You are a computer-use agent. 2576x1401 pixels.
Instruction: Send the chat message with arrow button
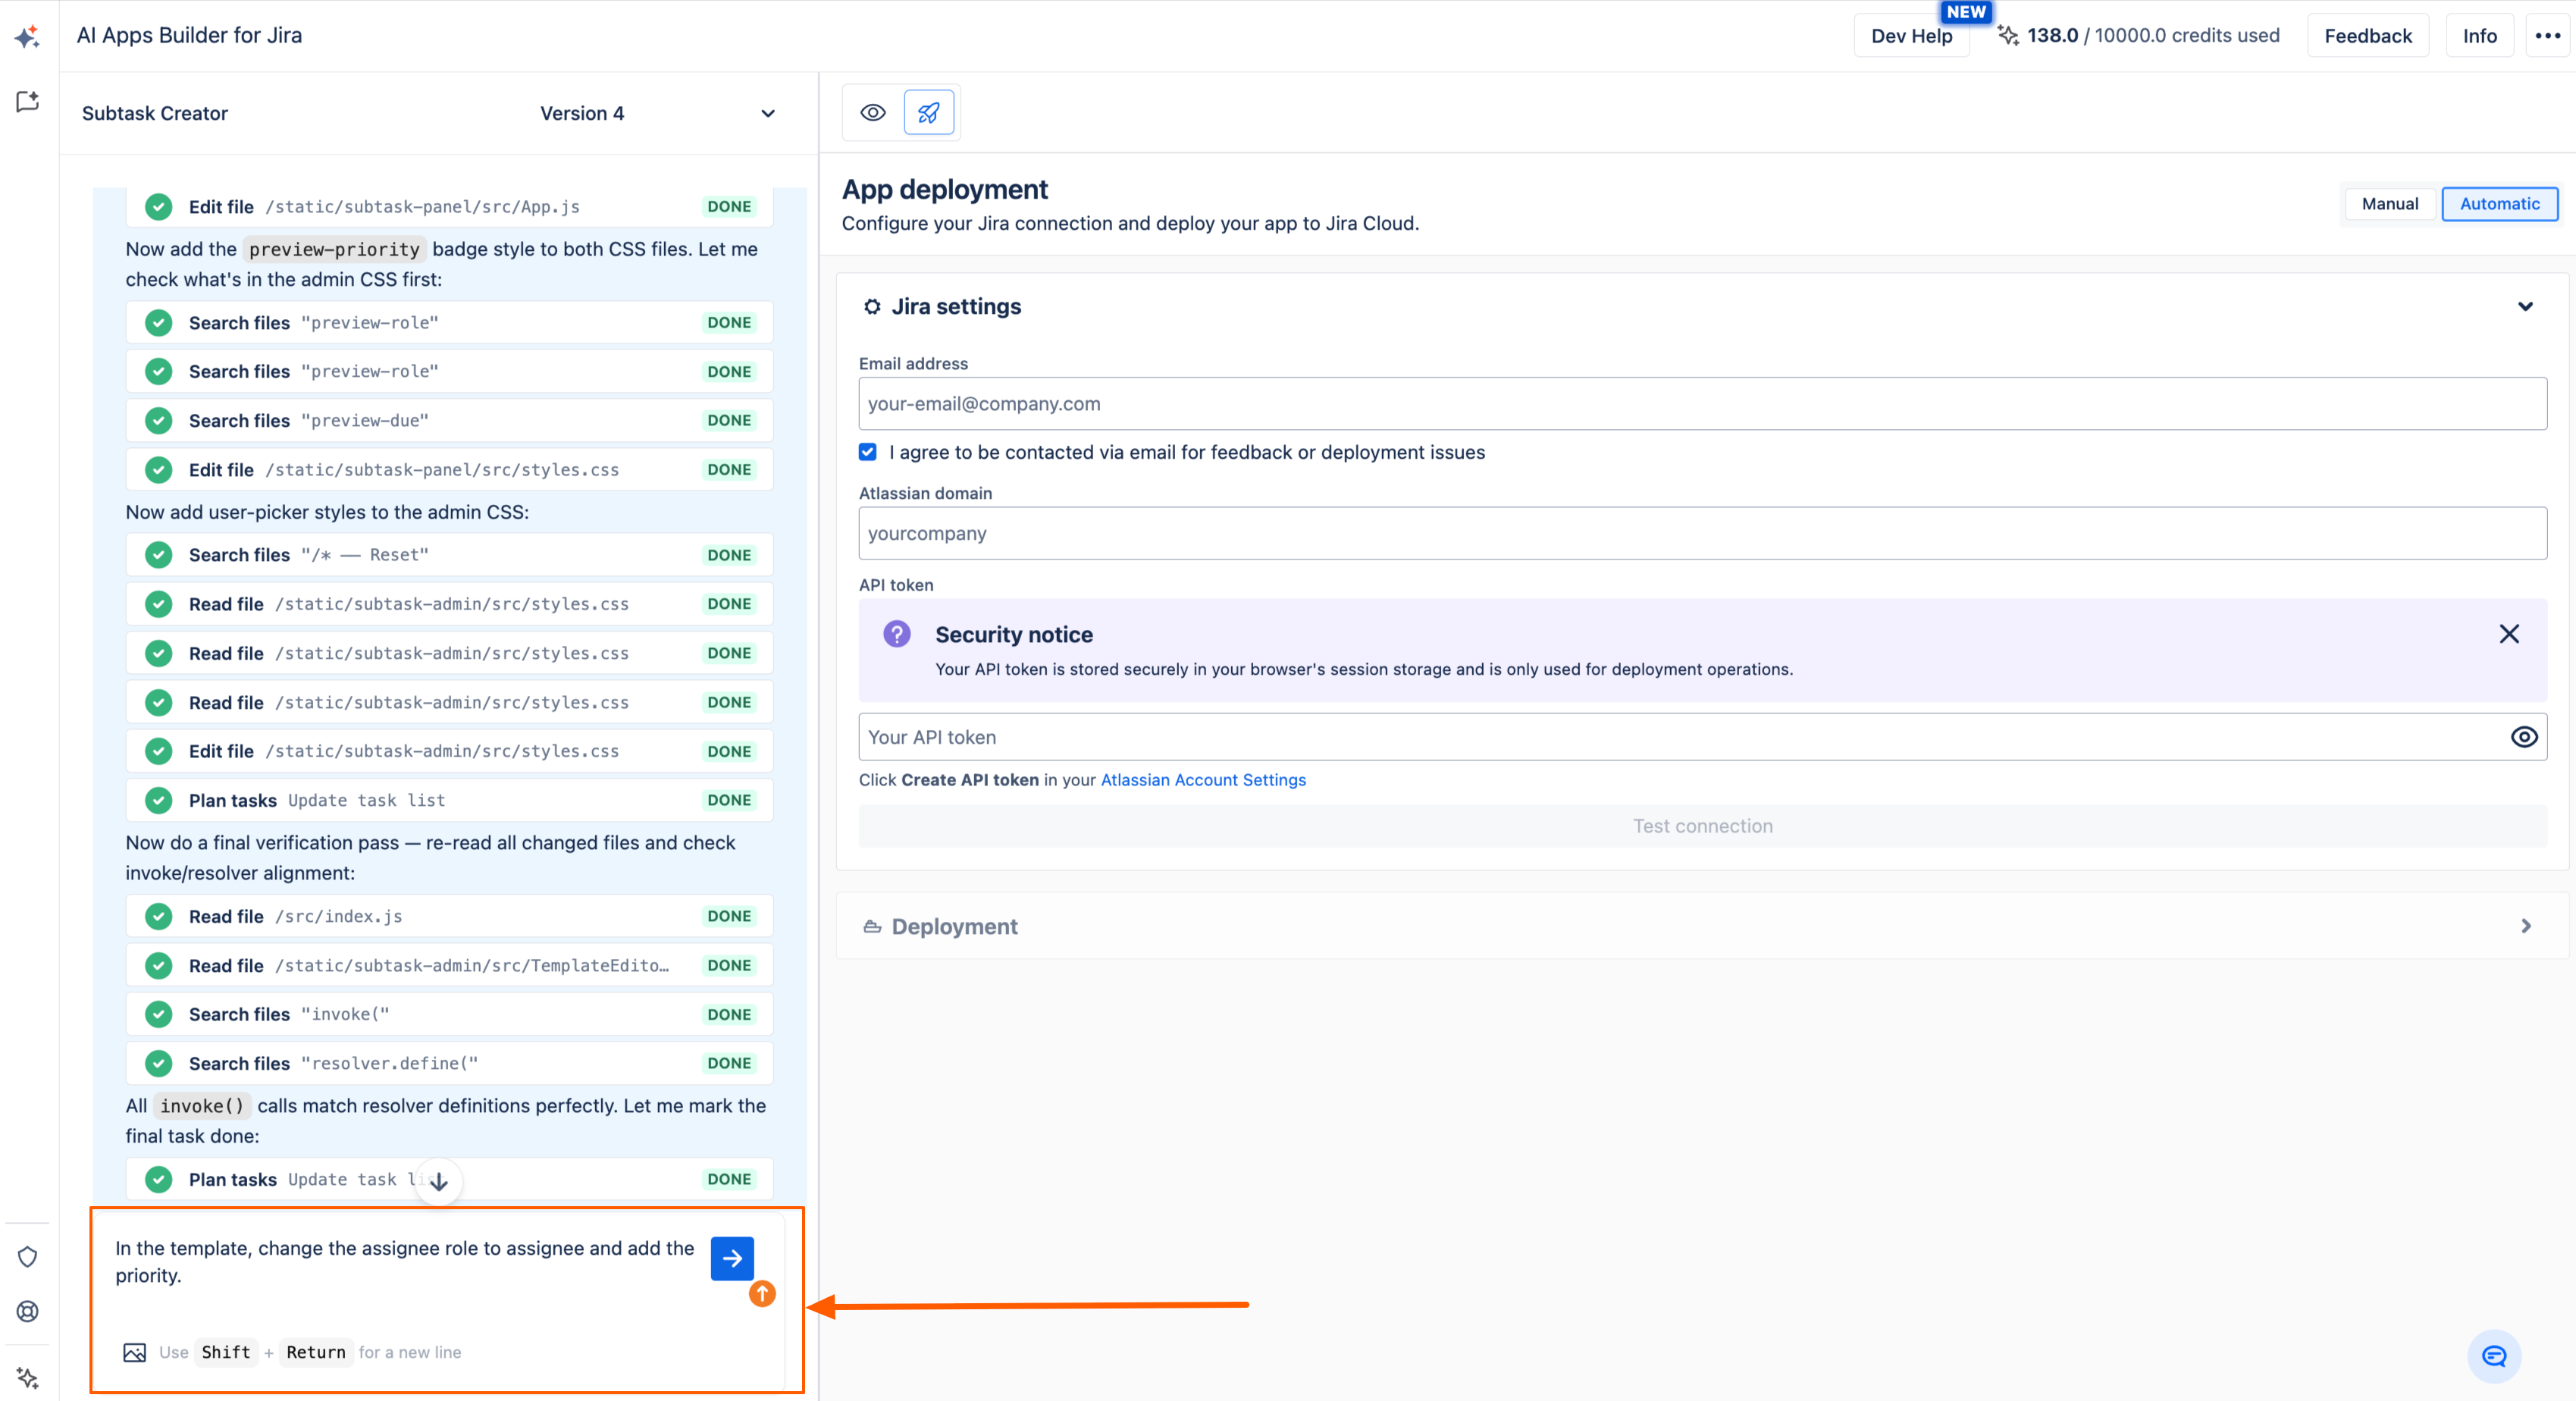point(732,1258)
